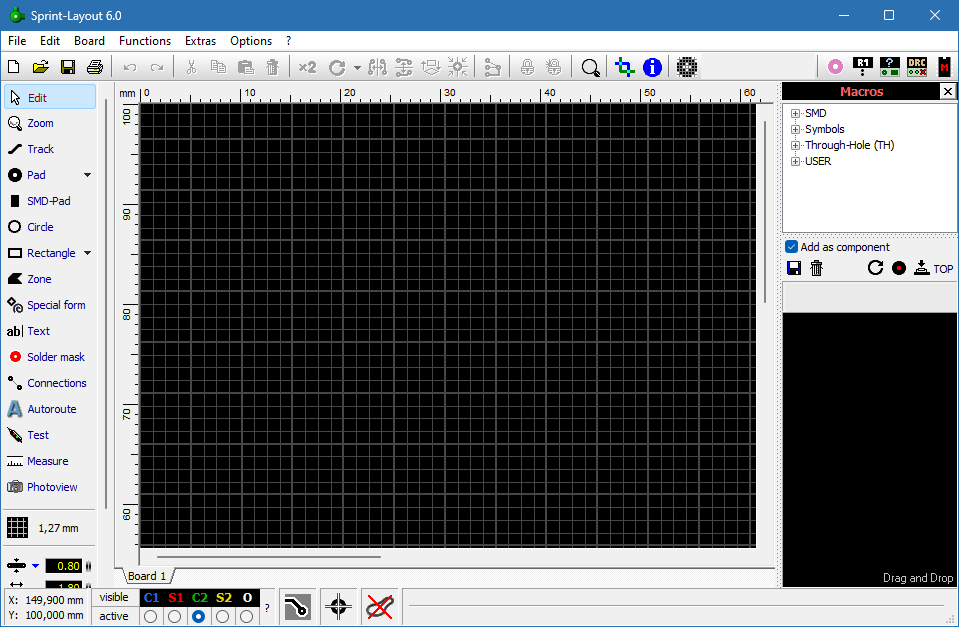The width and height of the screenshot is (959, 627).
Task: Click the Redo arrow in the toolbar
Action: coord(157,67)
